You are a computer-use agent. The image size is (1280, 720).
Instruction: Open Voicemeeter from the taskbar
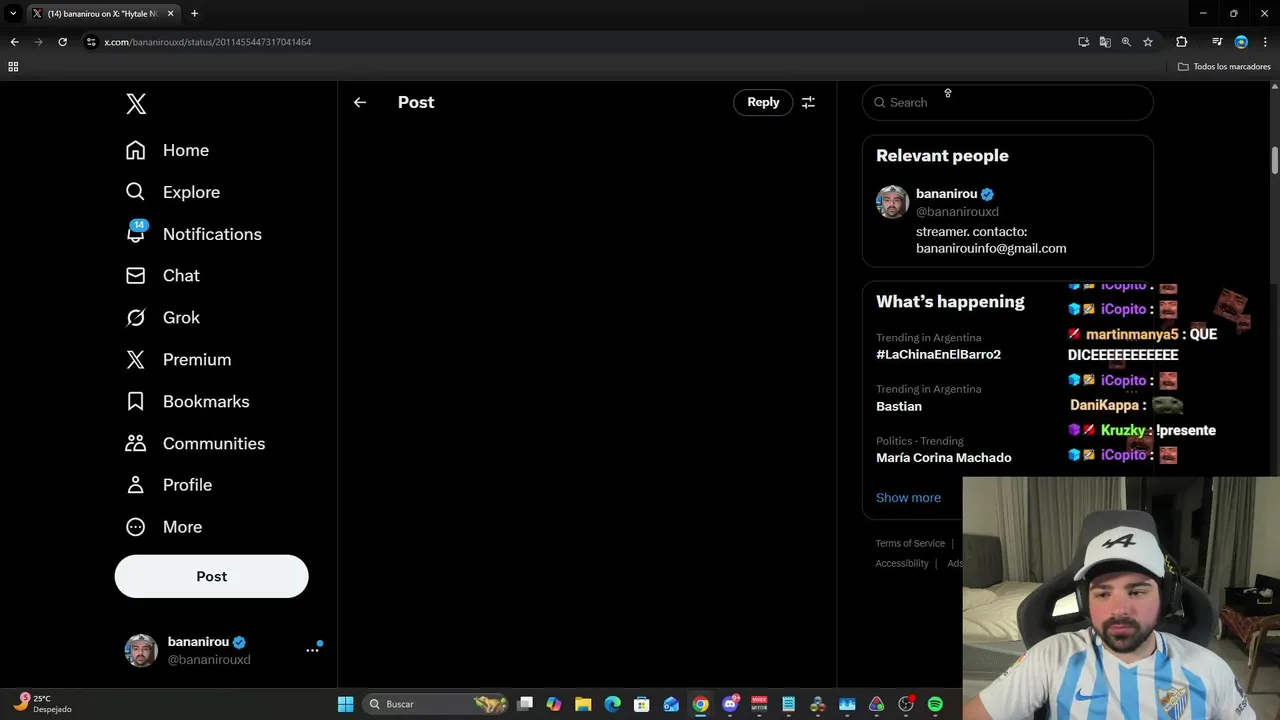click(759, 704)
